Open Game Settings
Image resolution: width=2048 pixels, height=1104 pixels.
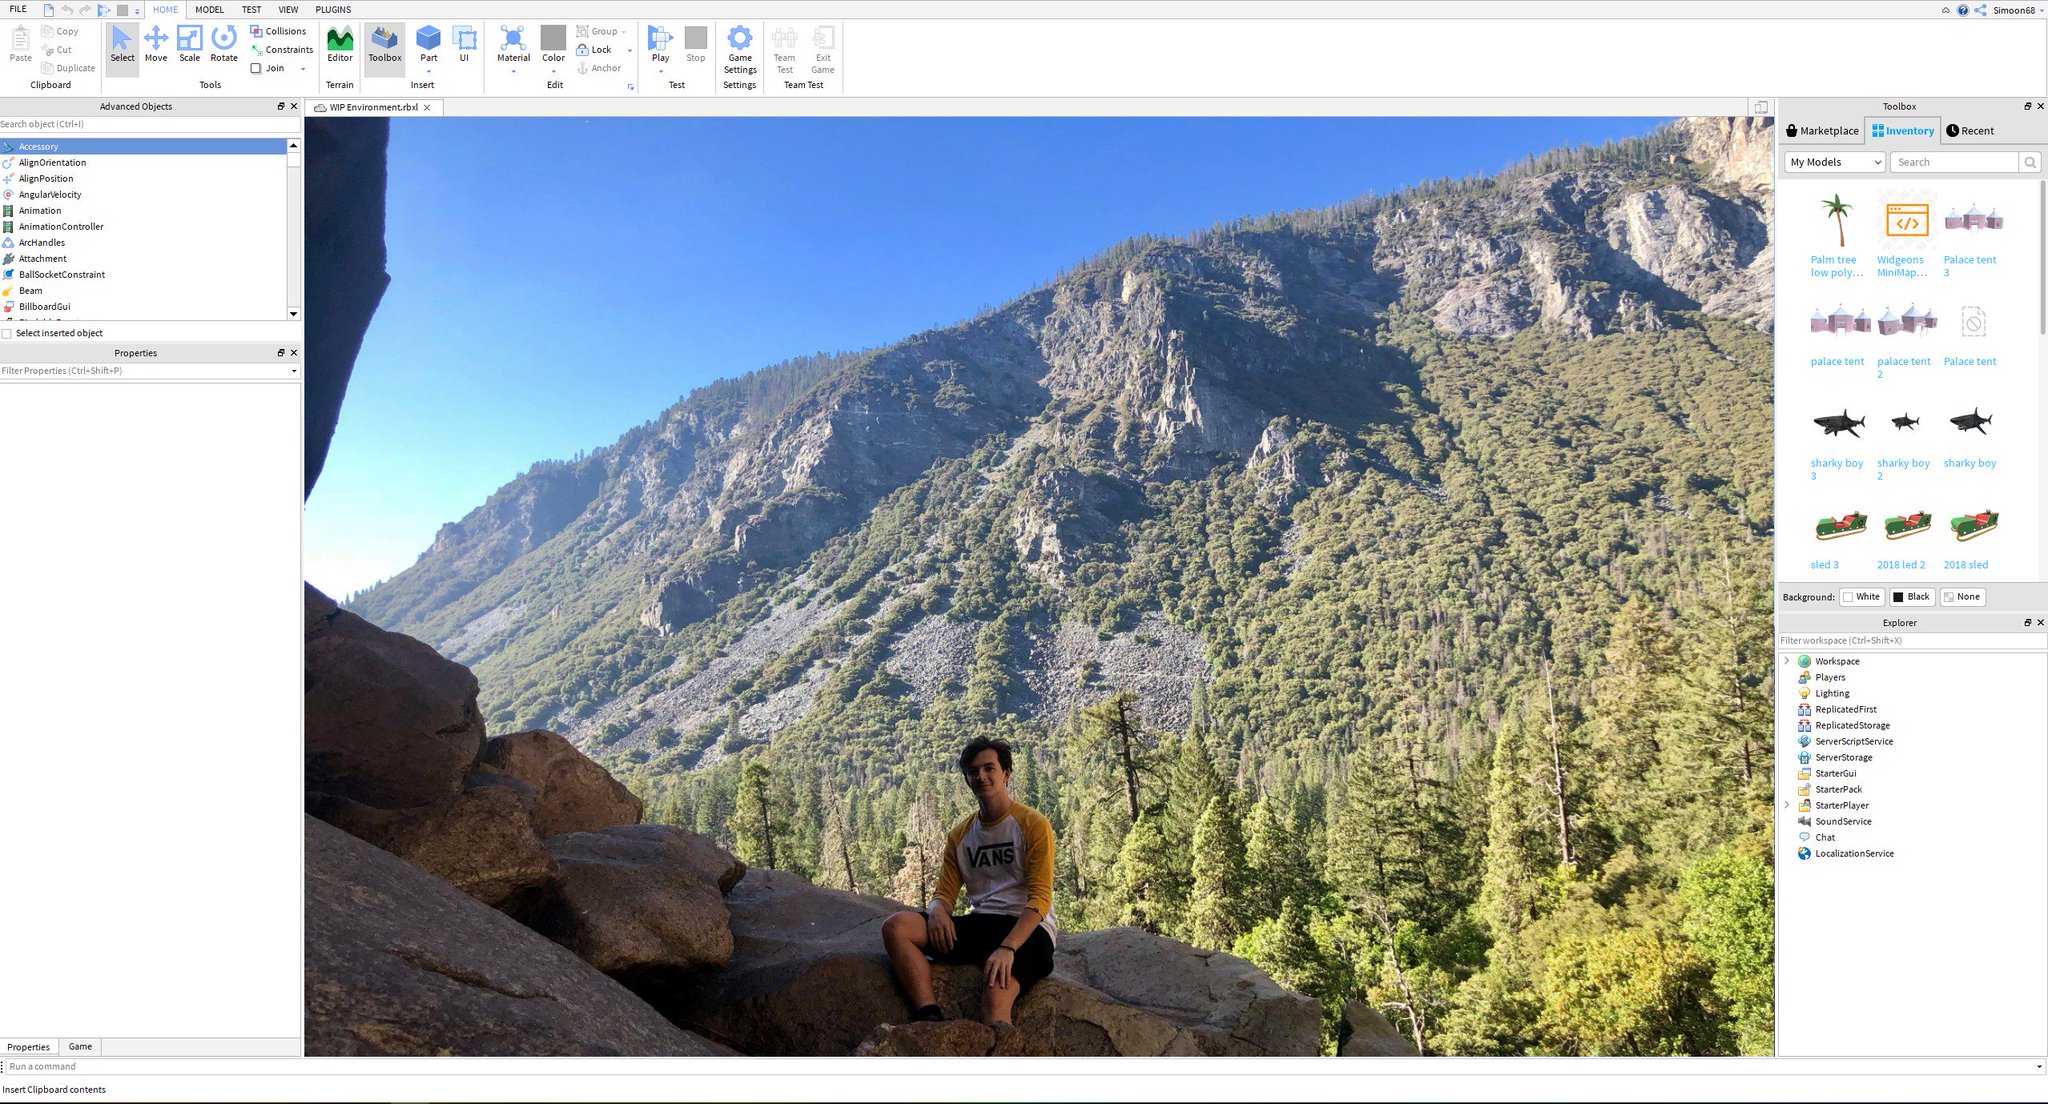[x=740, y=48]
